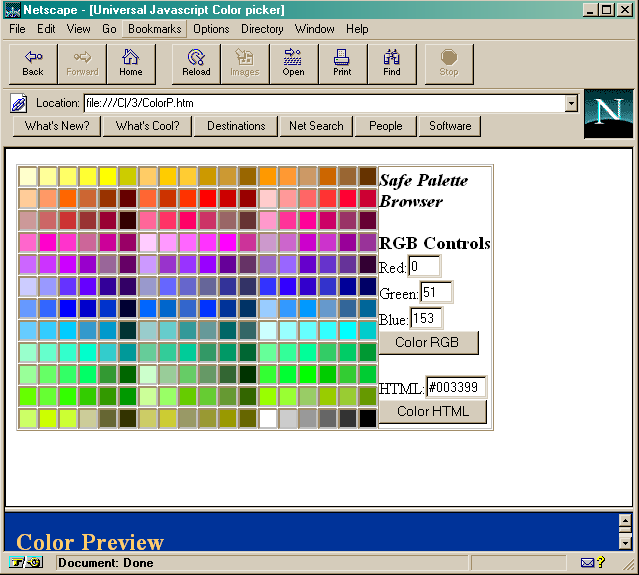Click the Location URL field
This screenshot has height=575, width=639.
[x=325, y=104]
